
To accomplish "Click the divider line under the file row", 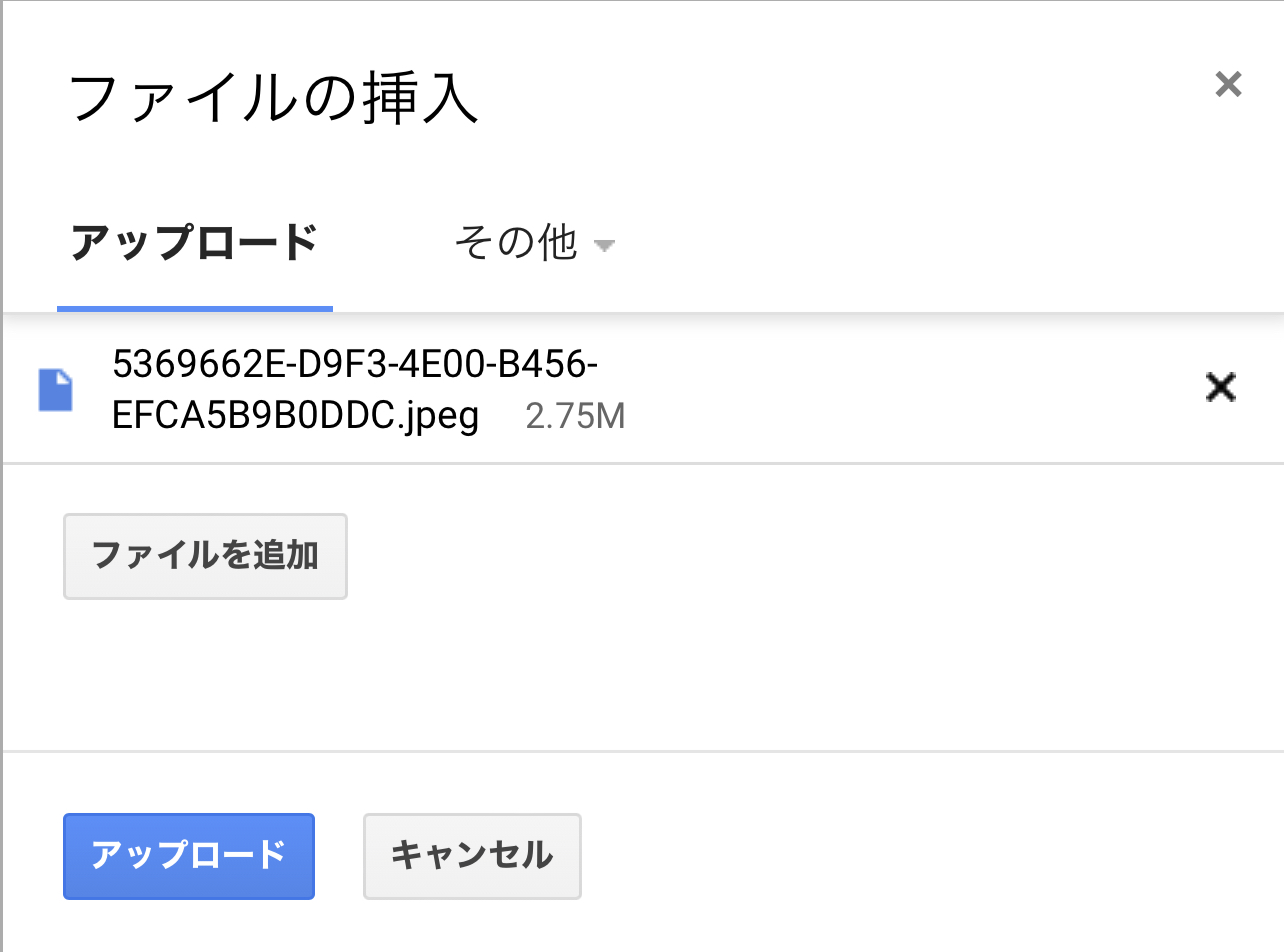I will 640,463.
